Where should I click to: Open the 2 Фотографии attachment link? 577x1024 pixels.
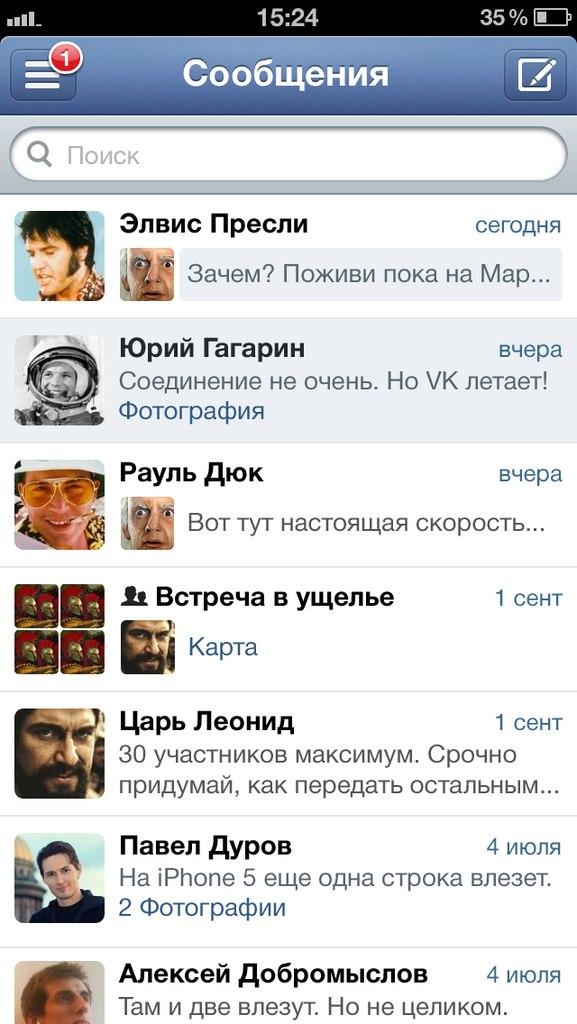coord(202,908)
